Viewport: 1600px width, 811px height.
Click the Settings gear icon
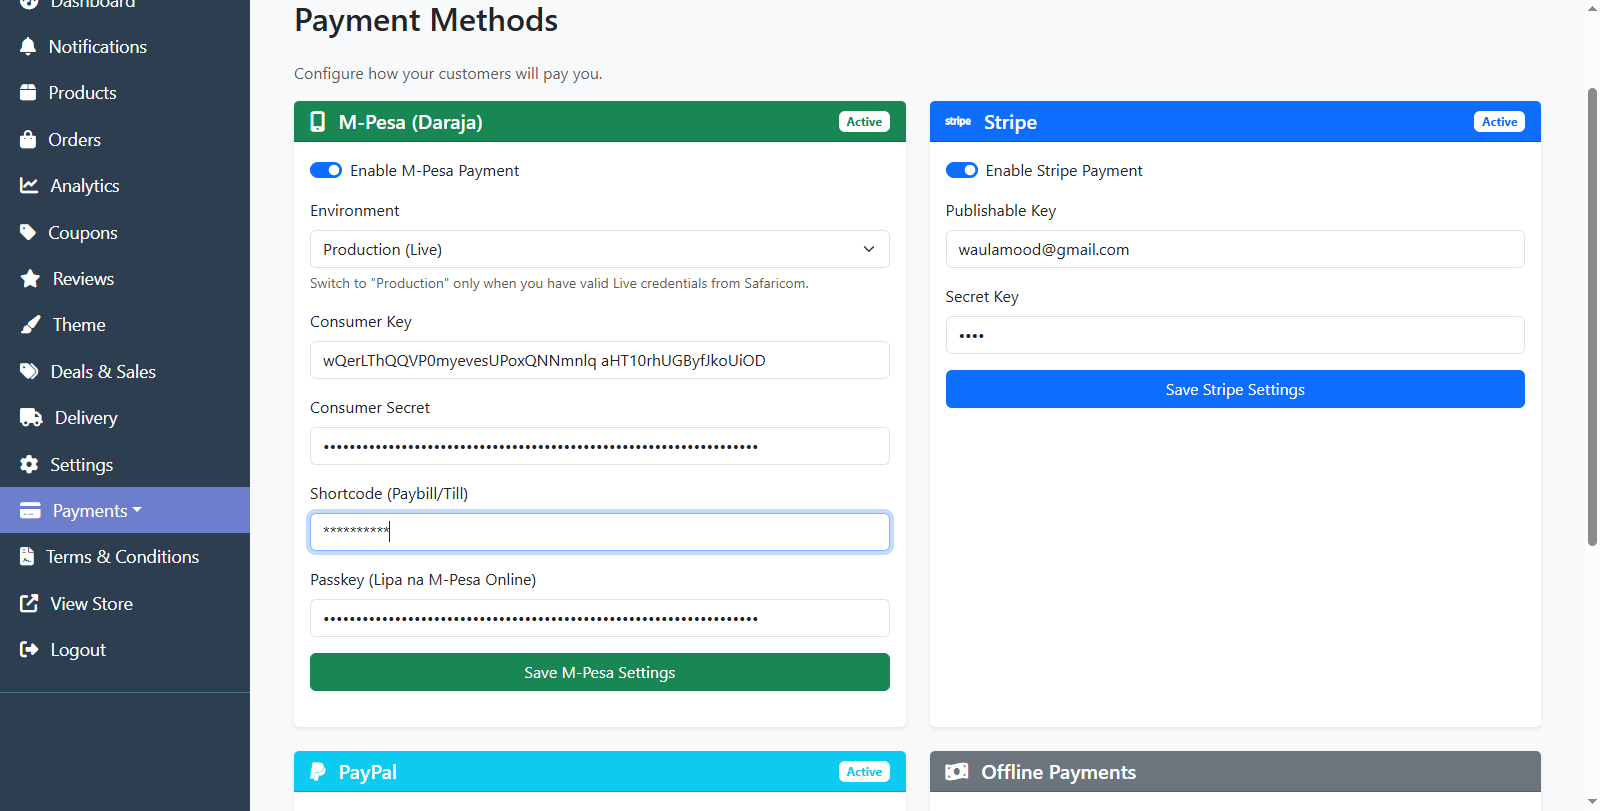(29, 465)
